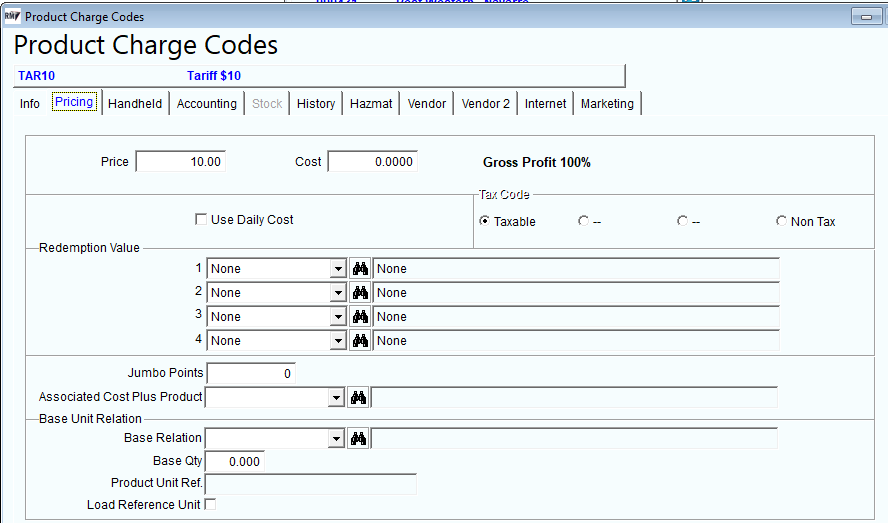
Task: Choose the third tax code radio option
Action: tap(682, 221)
